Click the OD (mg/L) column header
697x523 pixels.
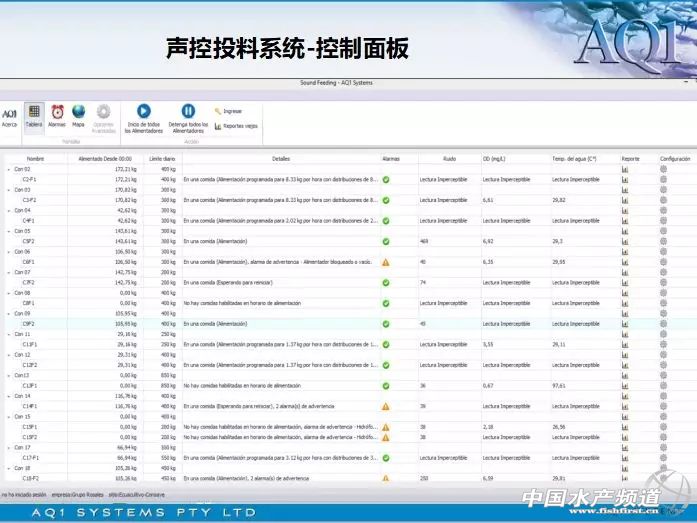point(494,159)
